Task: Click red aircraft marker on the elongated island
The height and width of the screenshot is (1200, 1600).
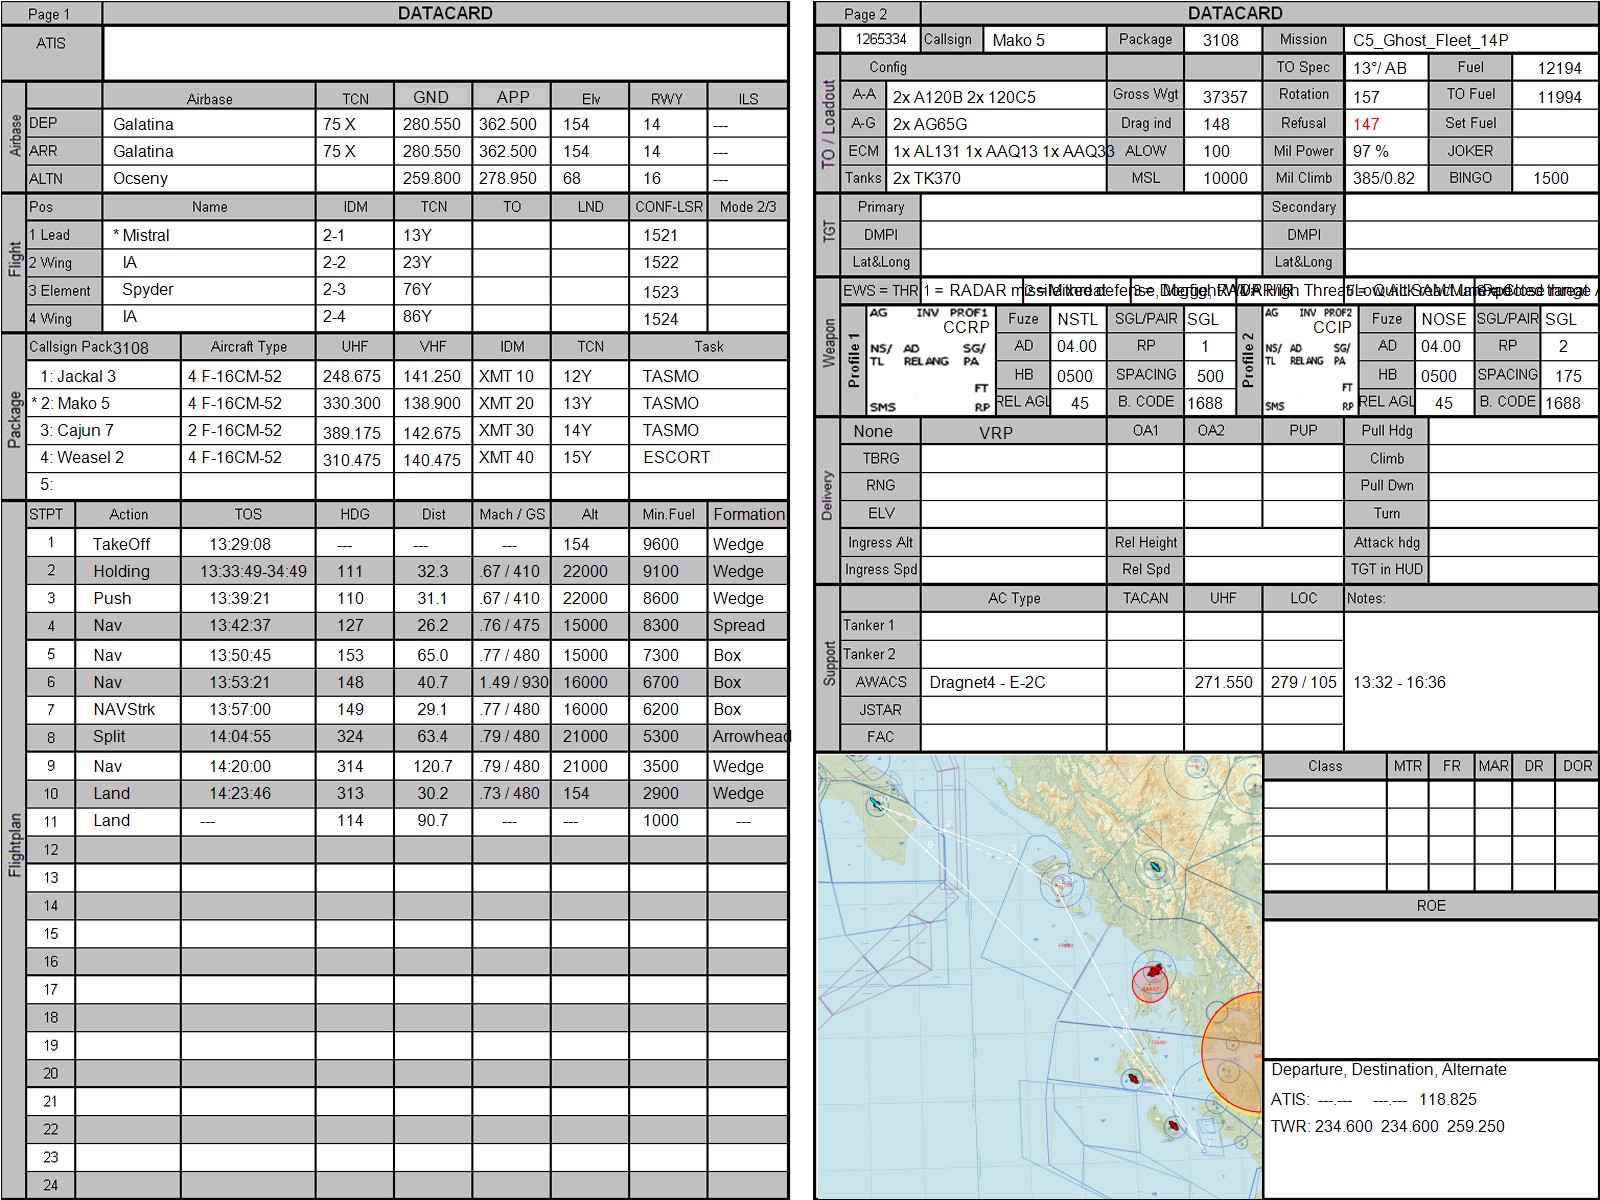Action: [1133, 1079]
